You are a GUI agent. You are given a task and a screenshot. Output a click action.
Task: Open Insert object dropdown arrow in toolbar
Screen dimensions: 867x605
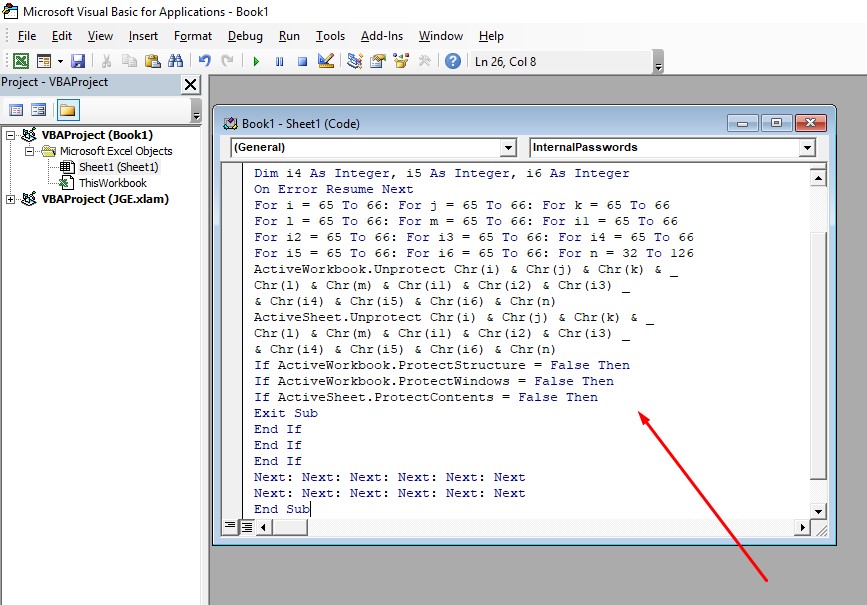tap(60, 61)
